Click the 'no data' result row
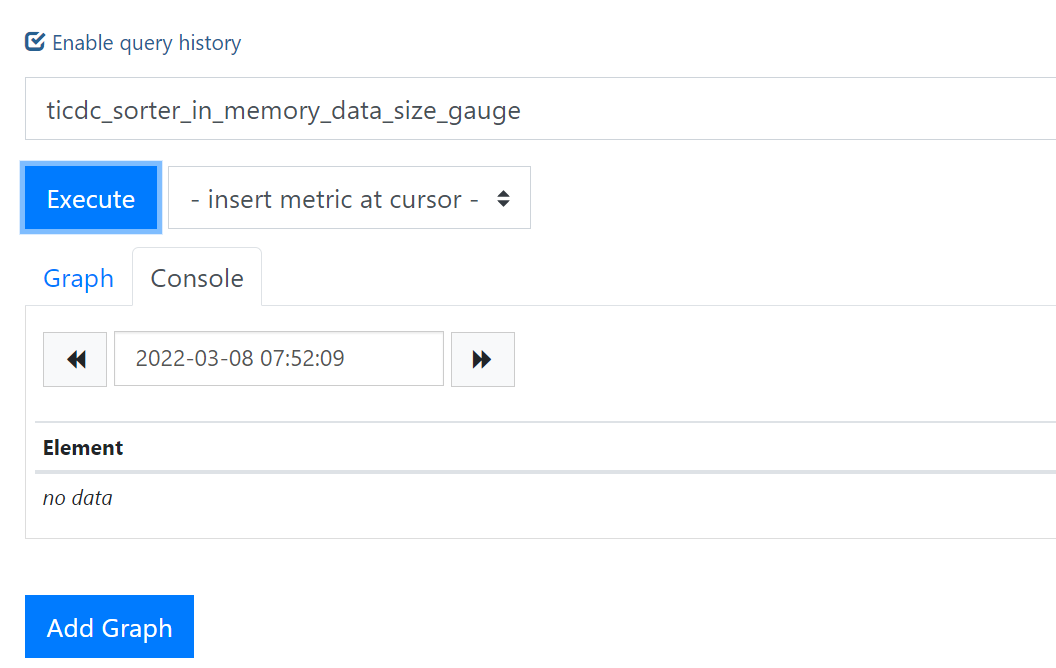The height and width of the screenshot is (668, 1056). [x=78, y=497]
